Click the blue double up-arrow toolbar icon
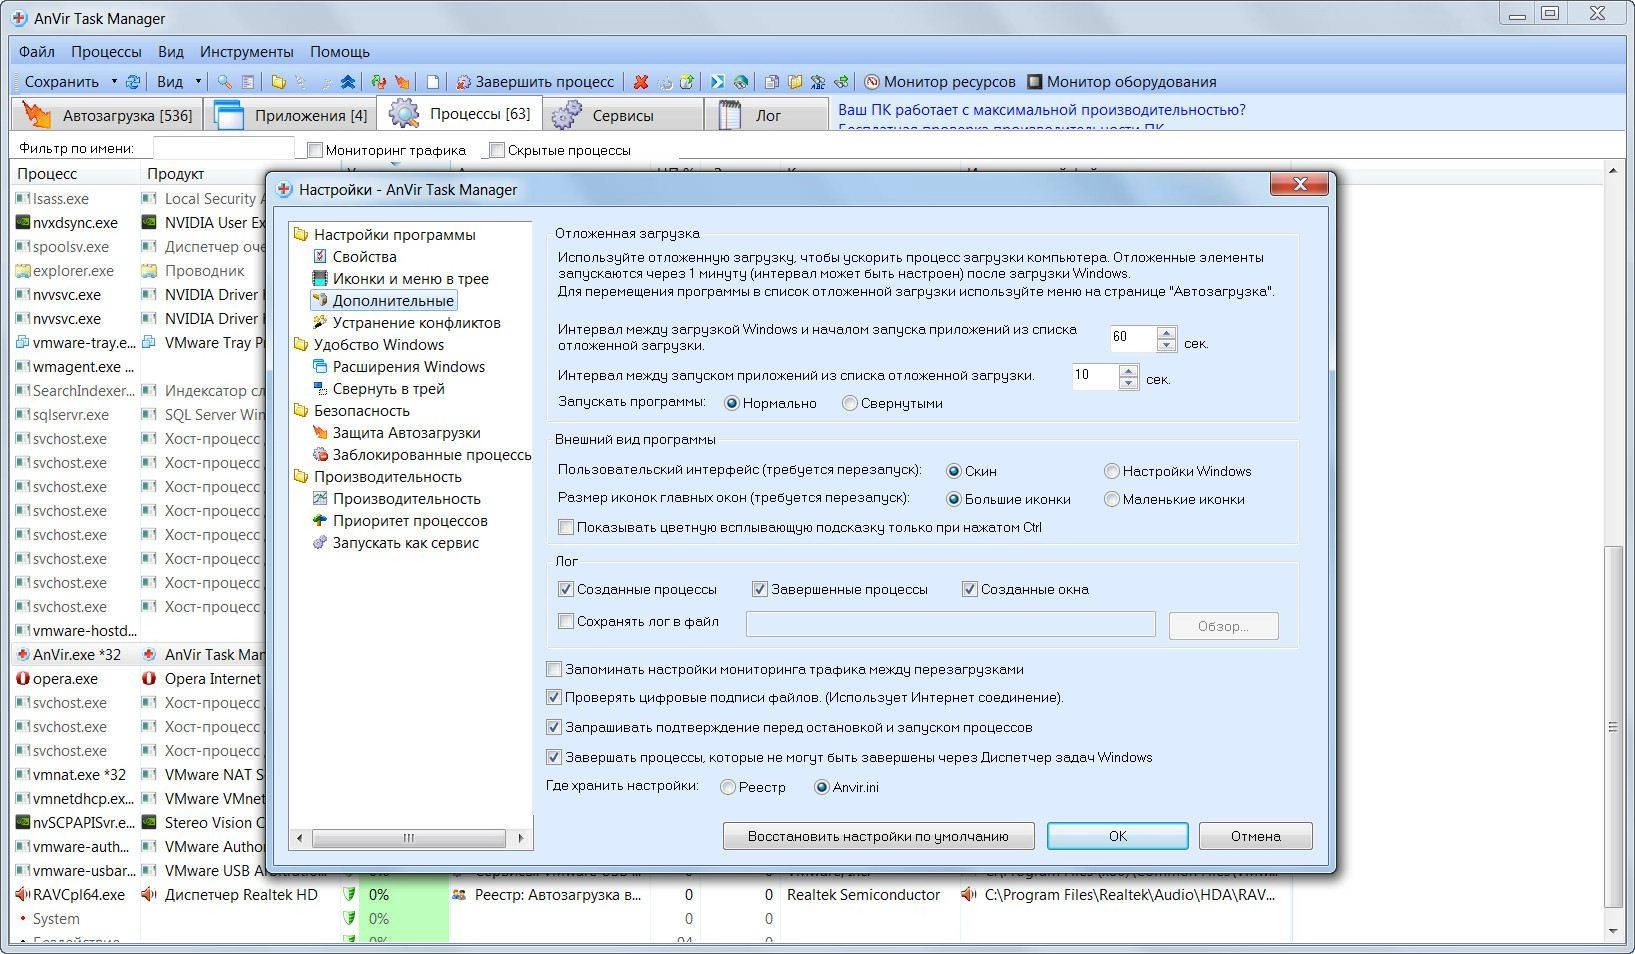The height and width of the screenshot is (954, 1635). (x=348, y=82)
